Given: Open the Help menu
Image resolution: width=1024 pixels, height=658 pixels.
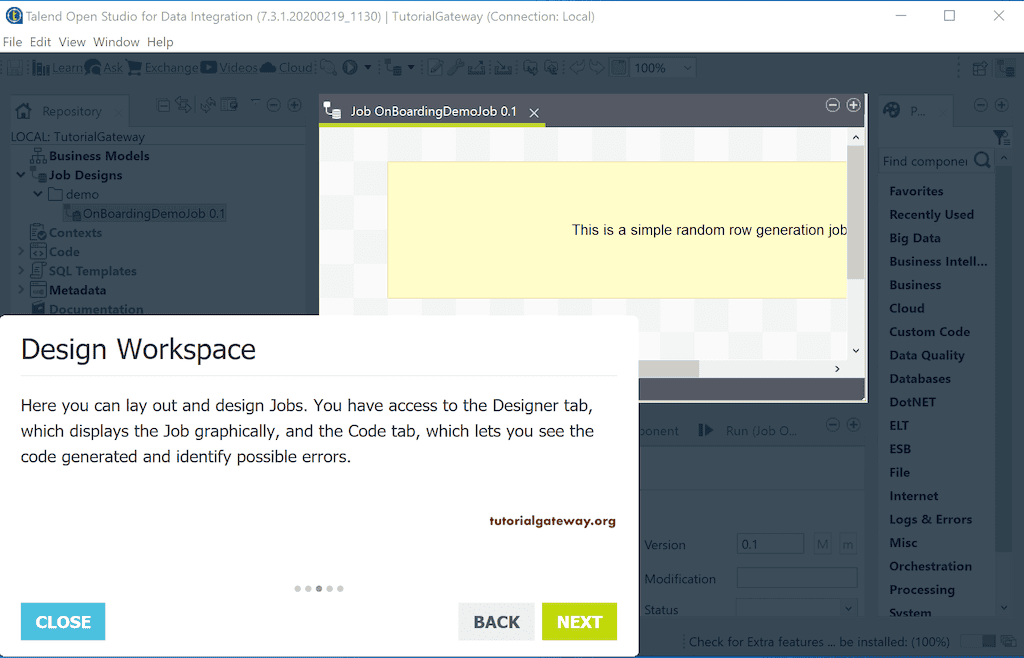Looking at the screenshot, I should pyautogui.click(x=160, y=42).
